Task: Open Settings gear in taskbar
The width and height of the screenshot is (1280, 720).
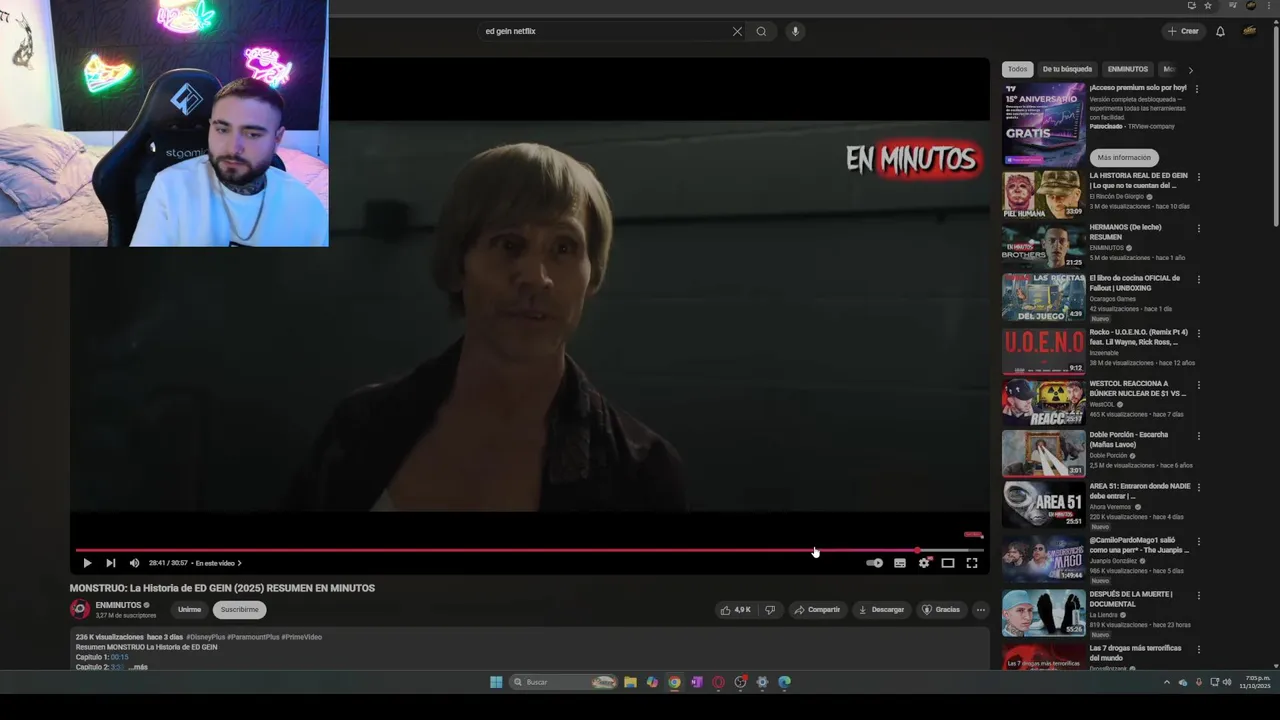Action: click(762, 682)
